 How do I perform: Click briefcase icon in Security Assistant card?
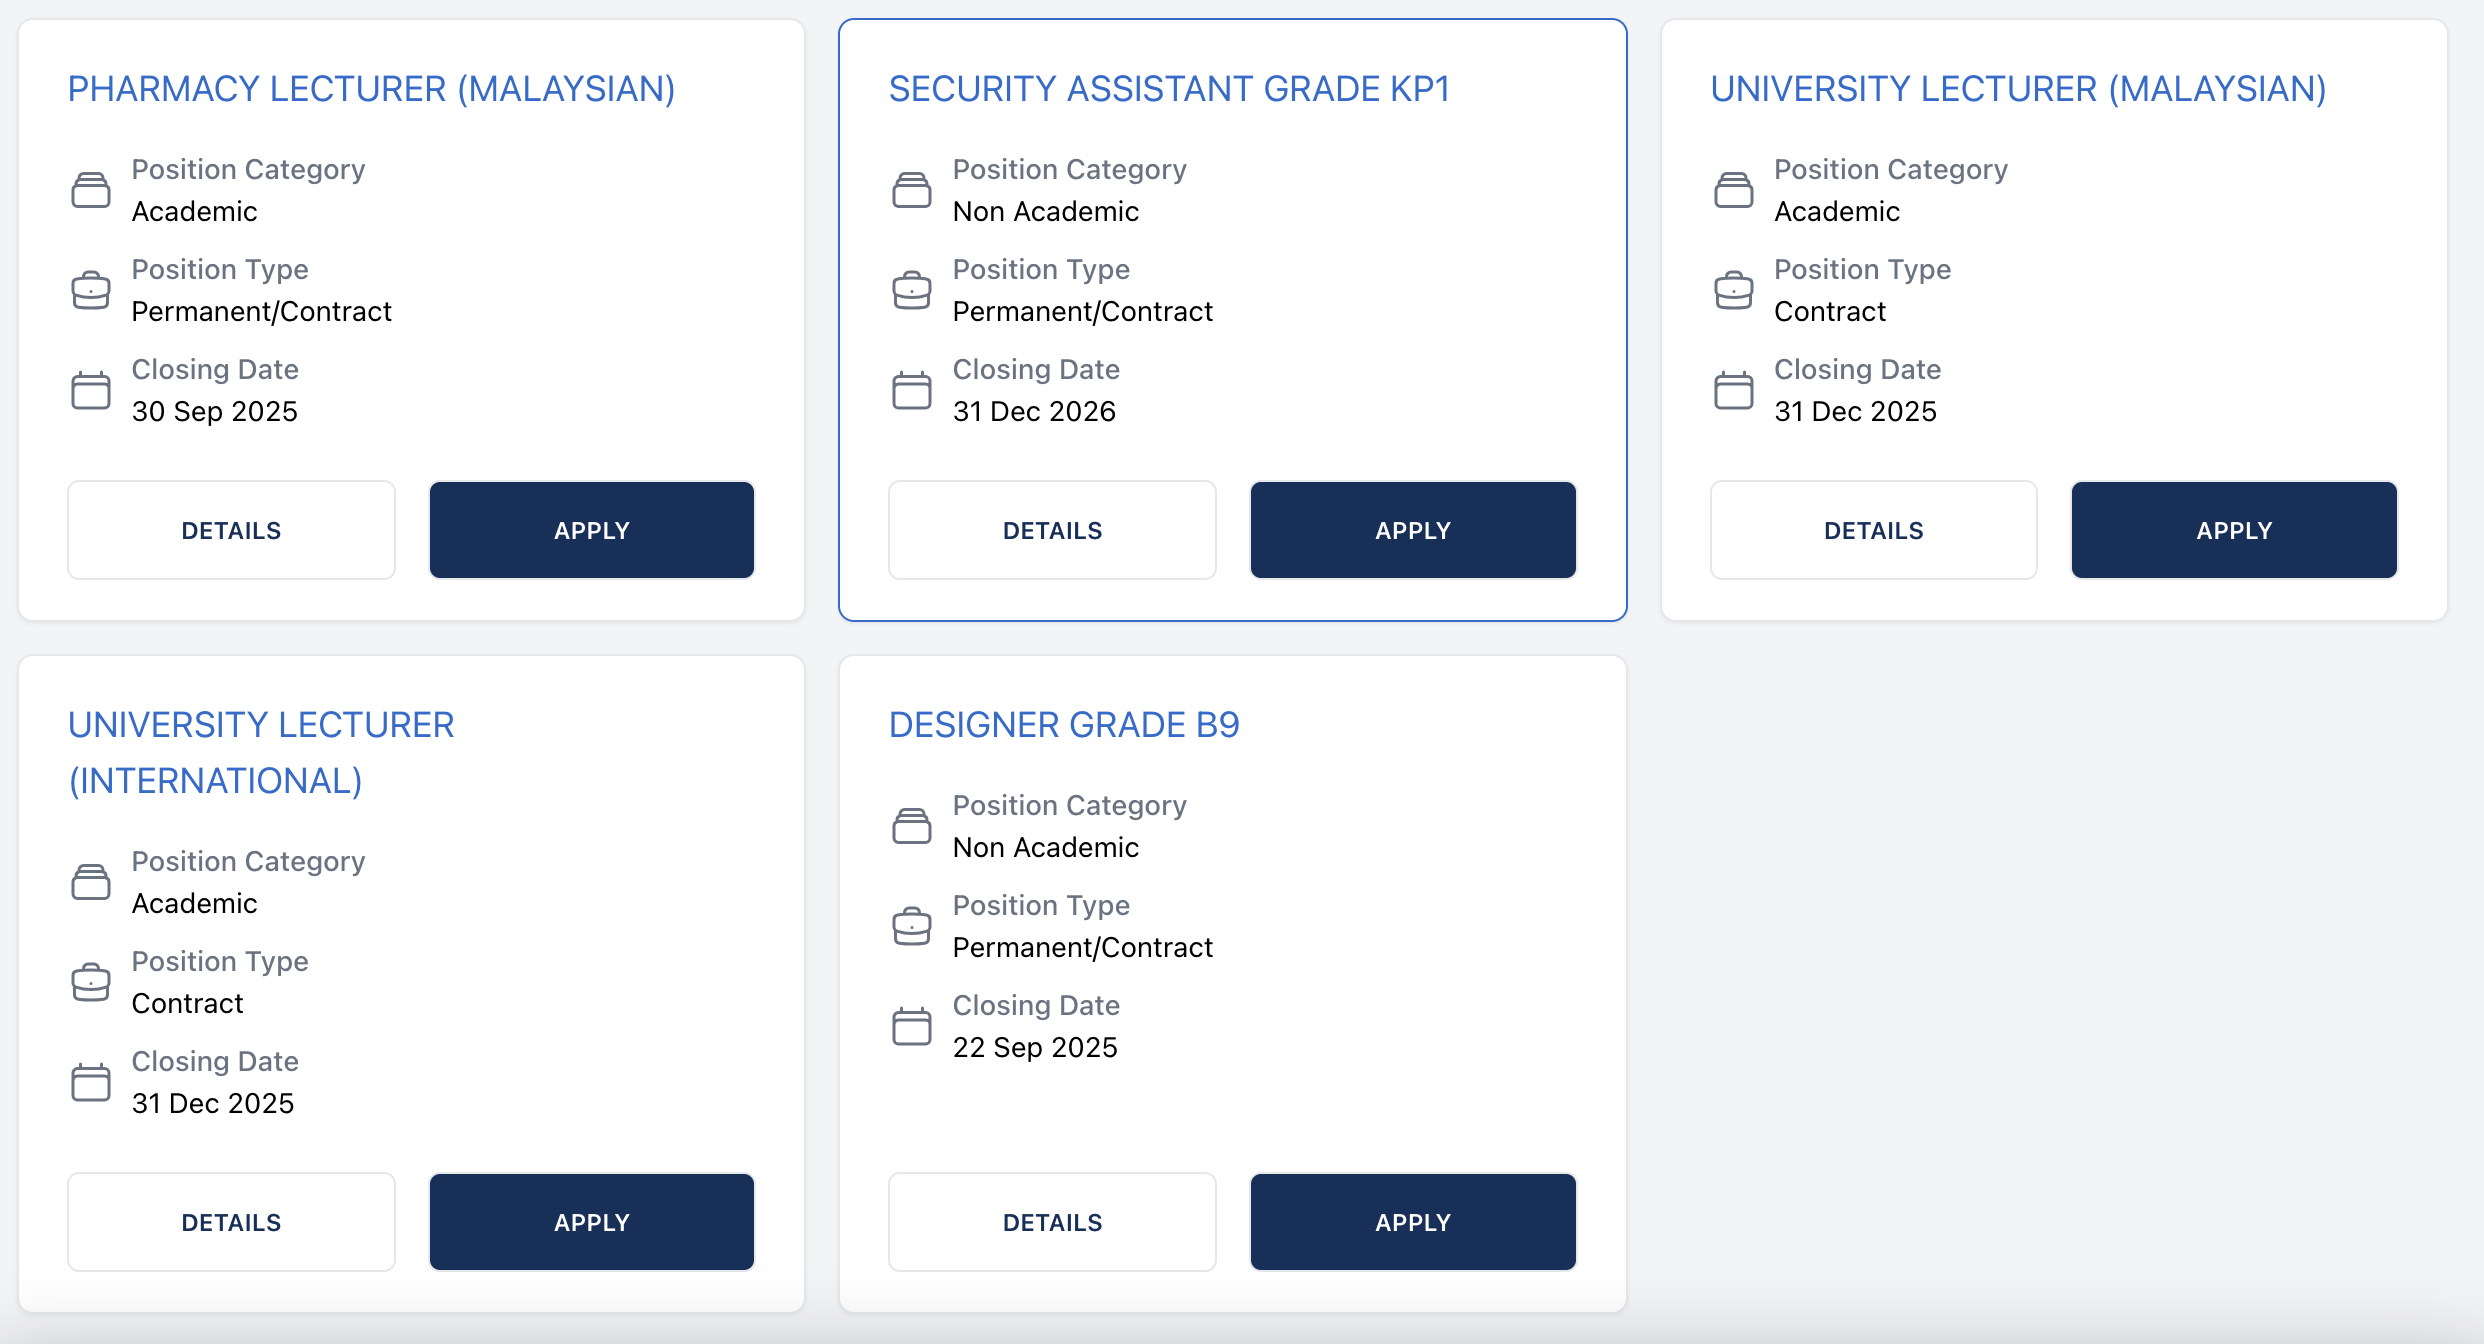tap(911, 291)
